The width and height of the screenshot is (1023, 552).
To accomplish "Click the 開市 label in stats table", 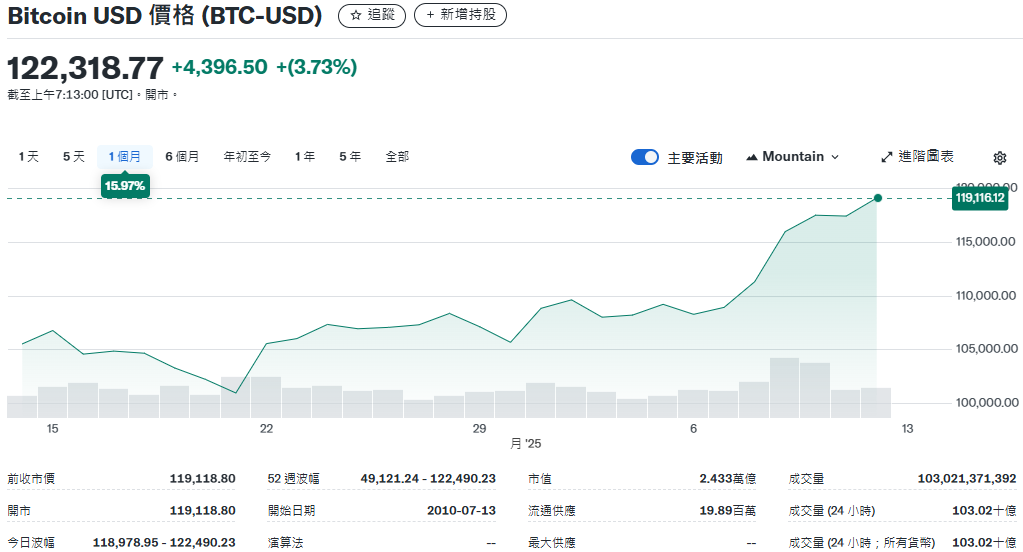I will (x=19, y=510).
